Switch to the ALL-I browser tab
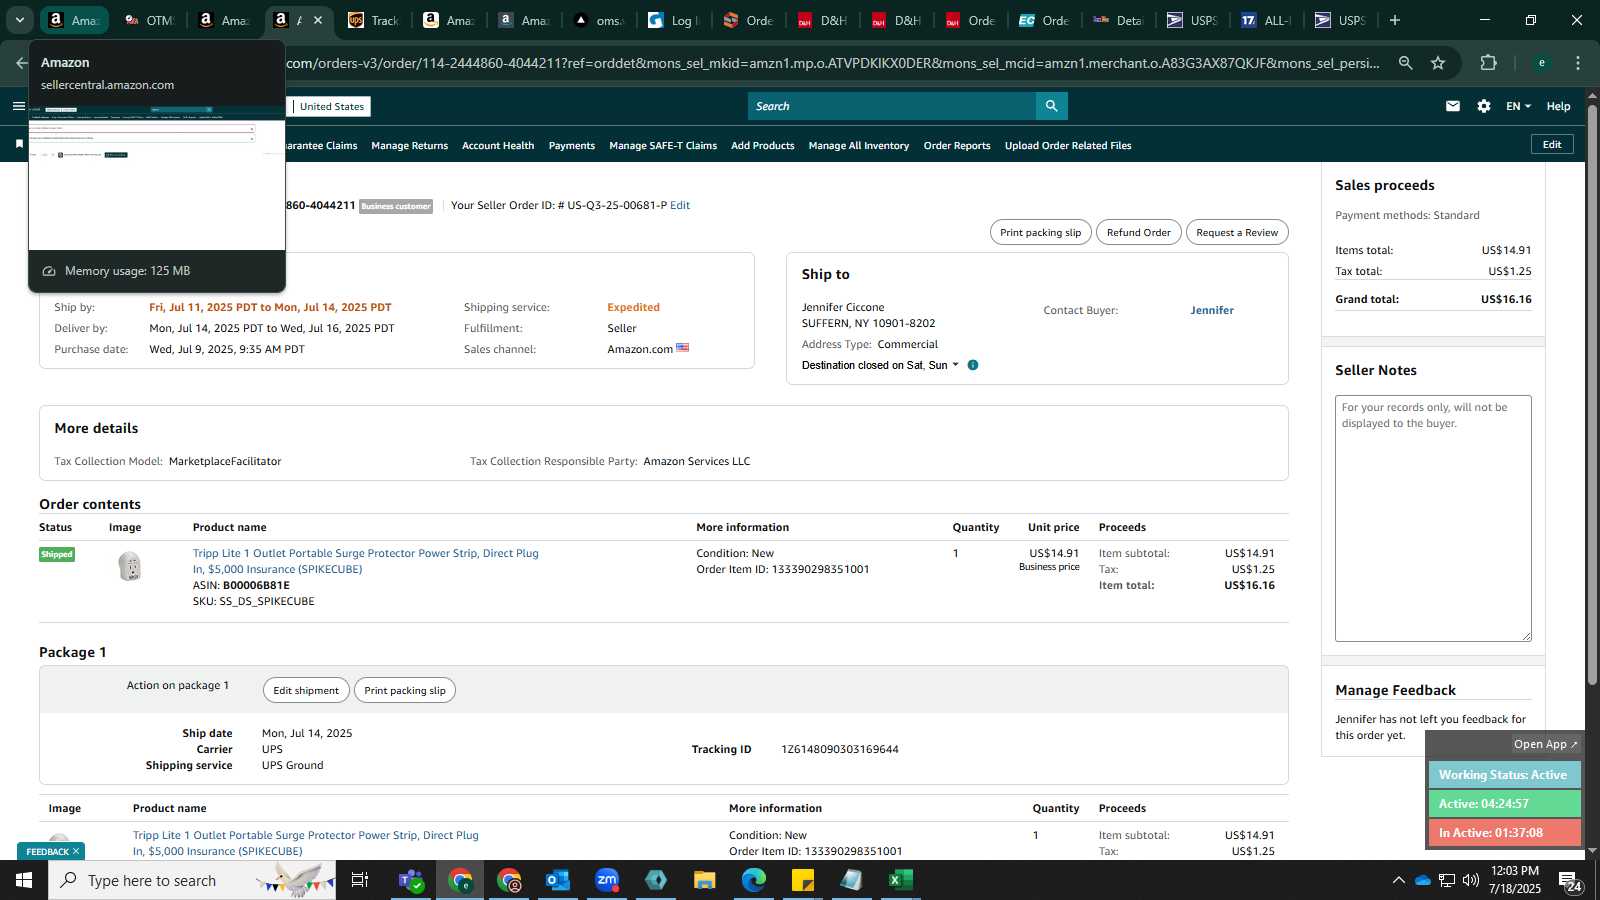 coord(1266,20)
